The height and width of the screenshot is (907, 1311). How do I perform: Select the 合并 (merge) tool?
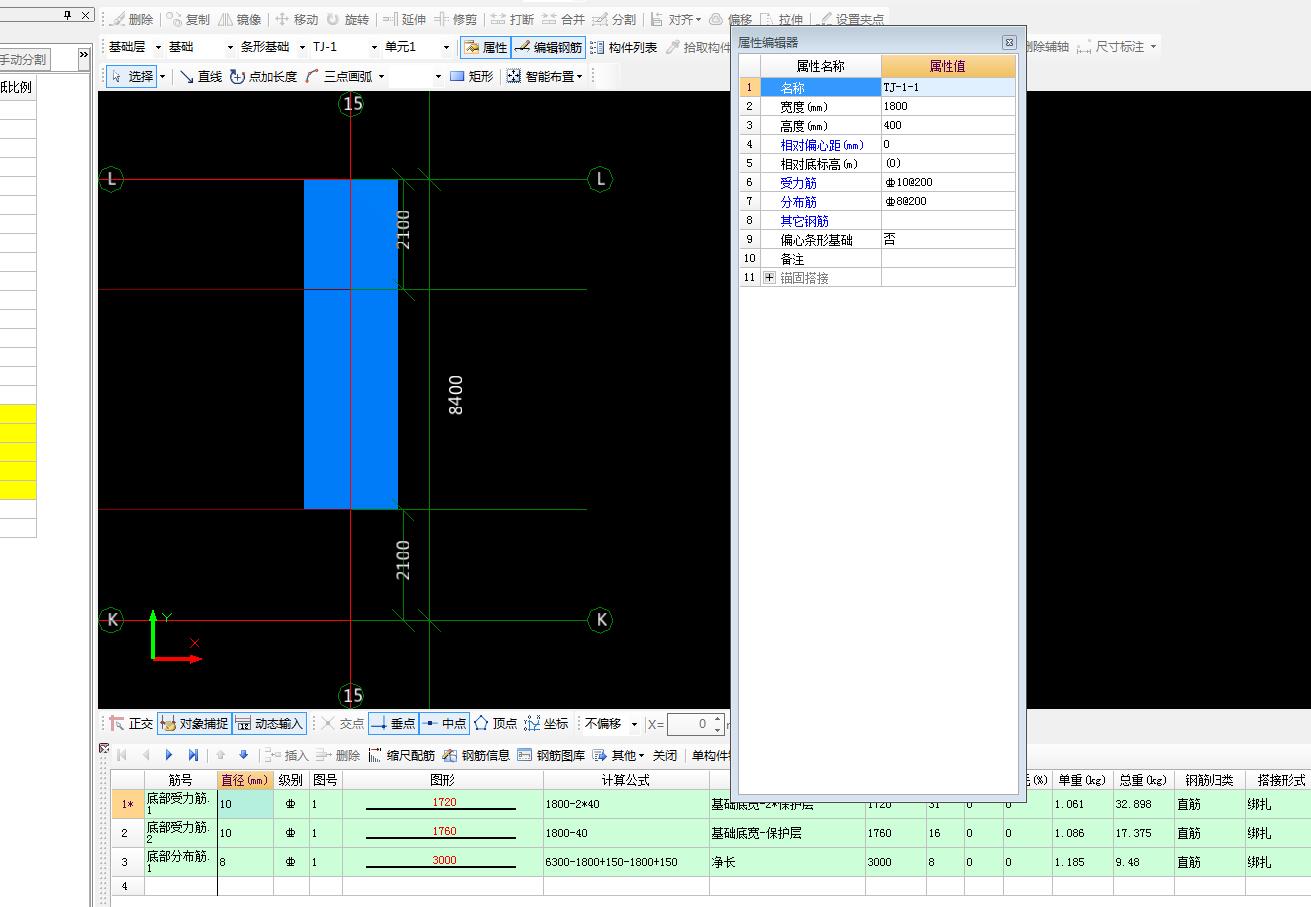click(x=563, y=19)
